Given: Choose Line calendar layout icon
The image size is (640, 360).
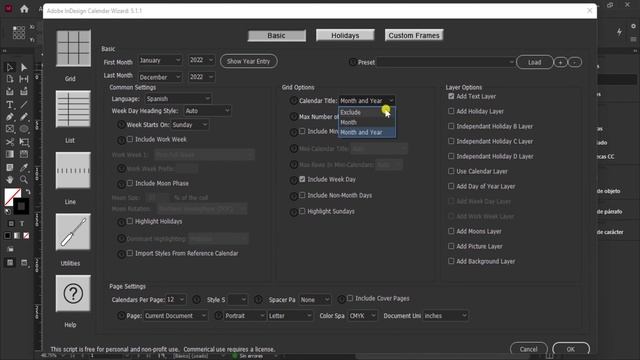Looking at the screenshot, I should point(73,171).
